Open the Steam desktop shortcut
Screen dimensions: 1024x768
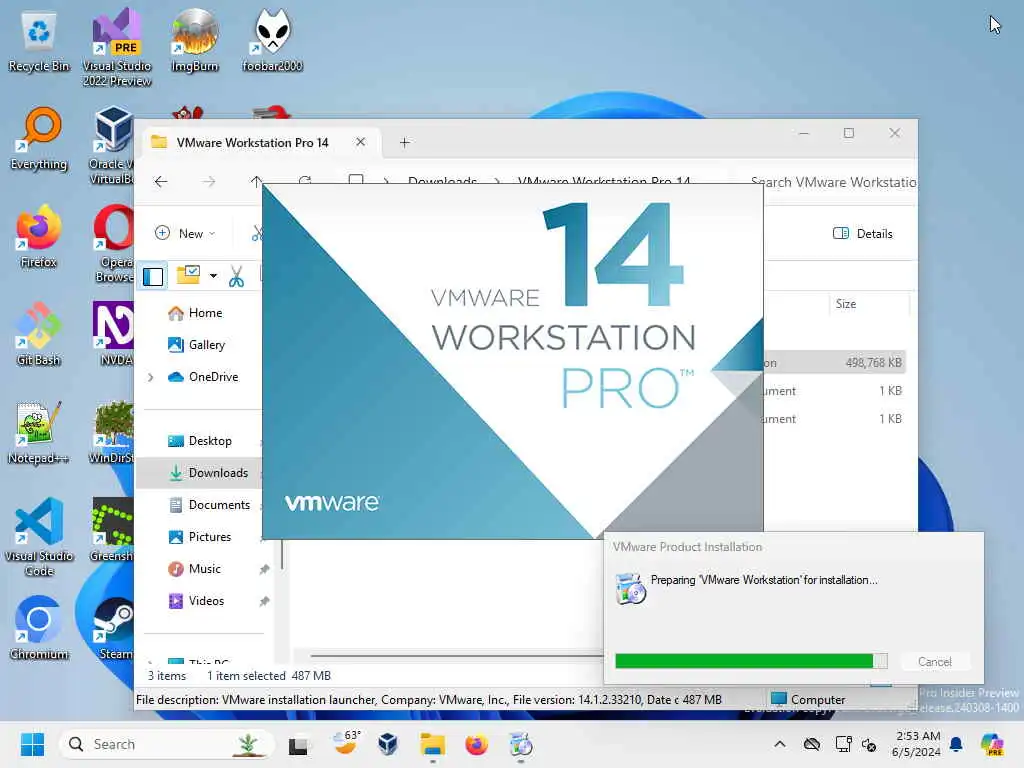[115, 628]
